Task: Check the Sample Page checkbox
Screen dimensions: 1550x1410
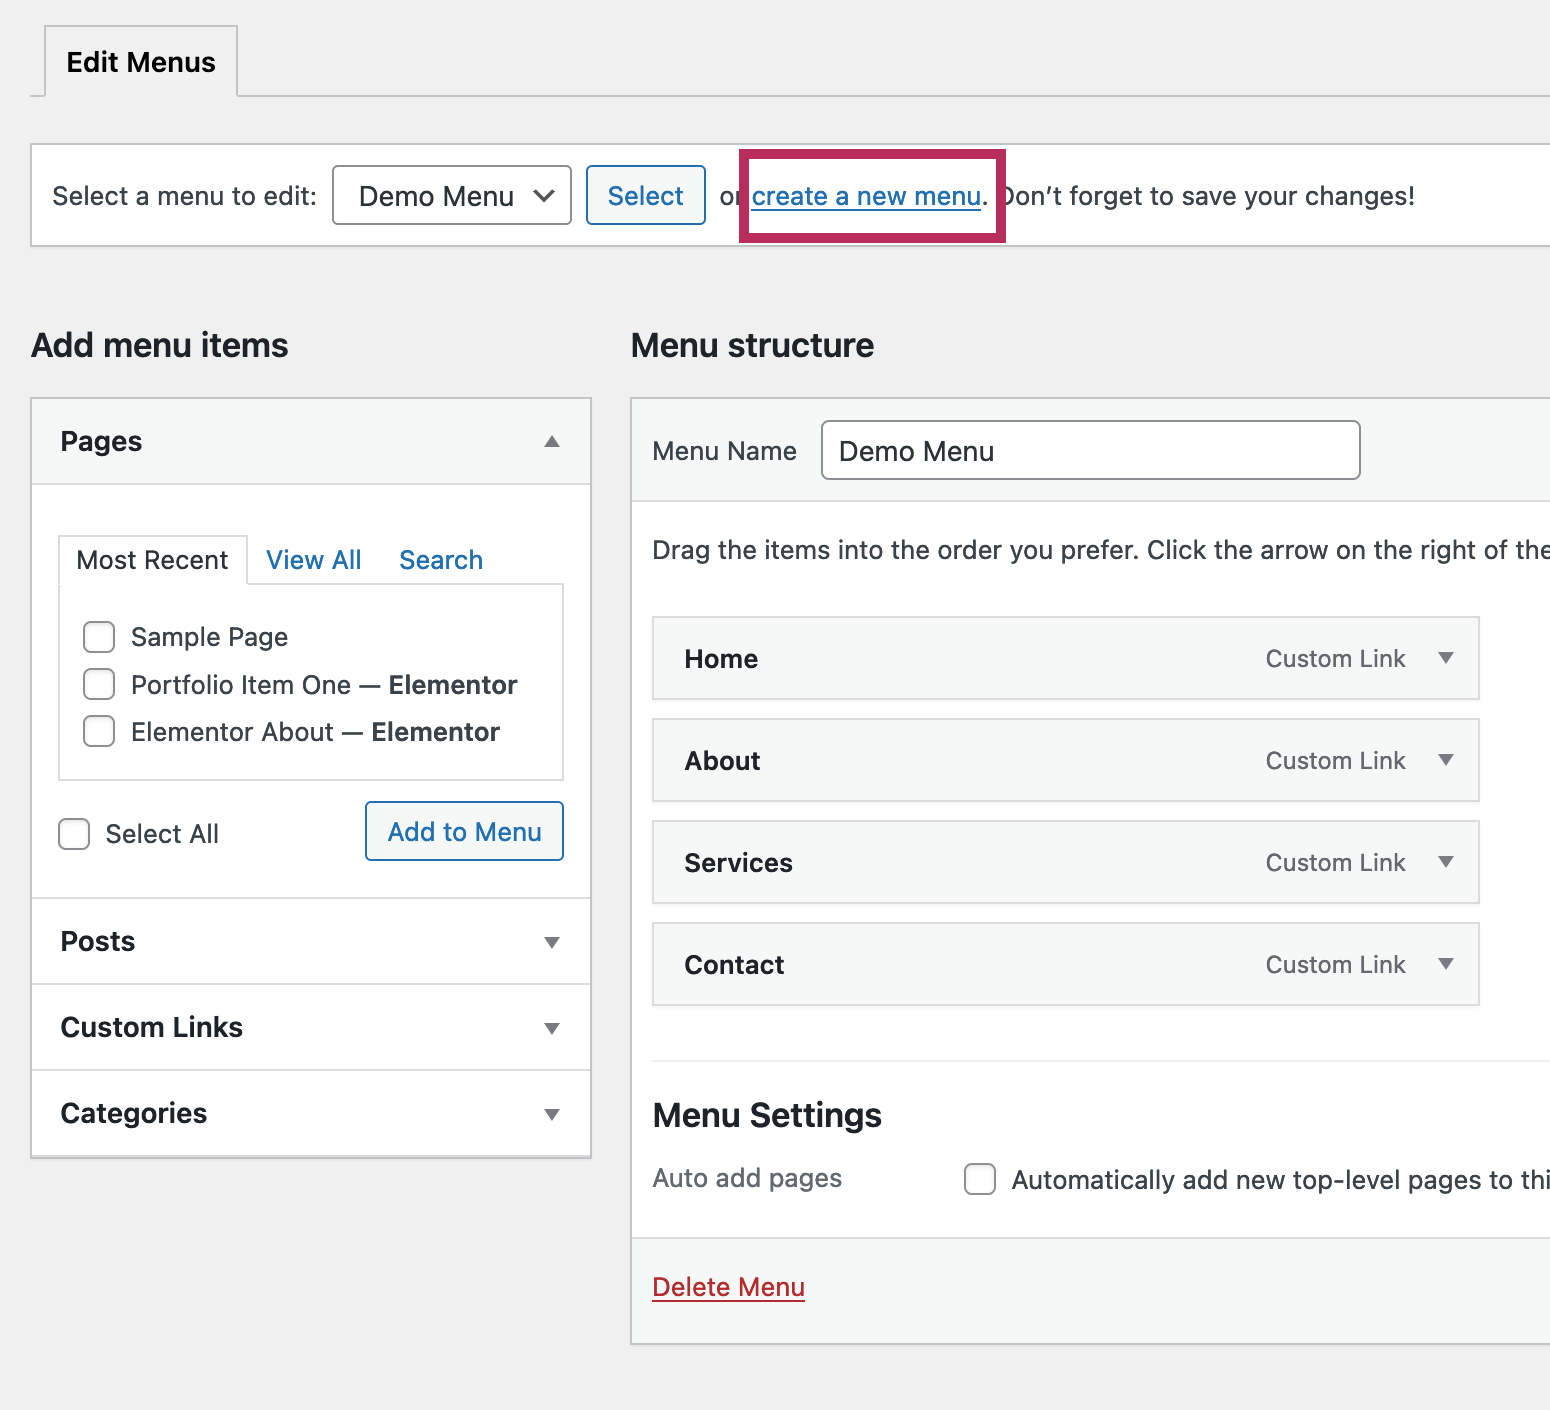Action: pos(99,637)
